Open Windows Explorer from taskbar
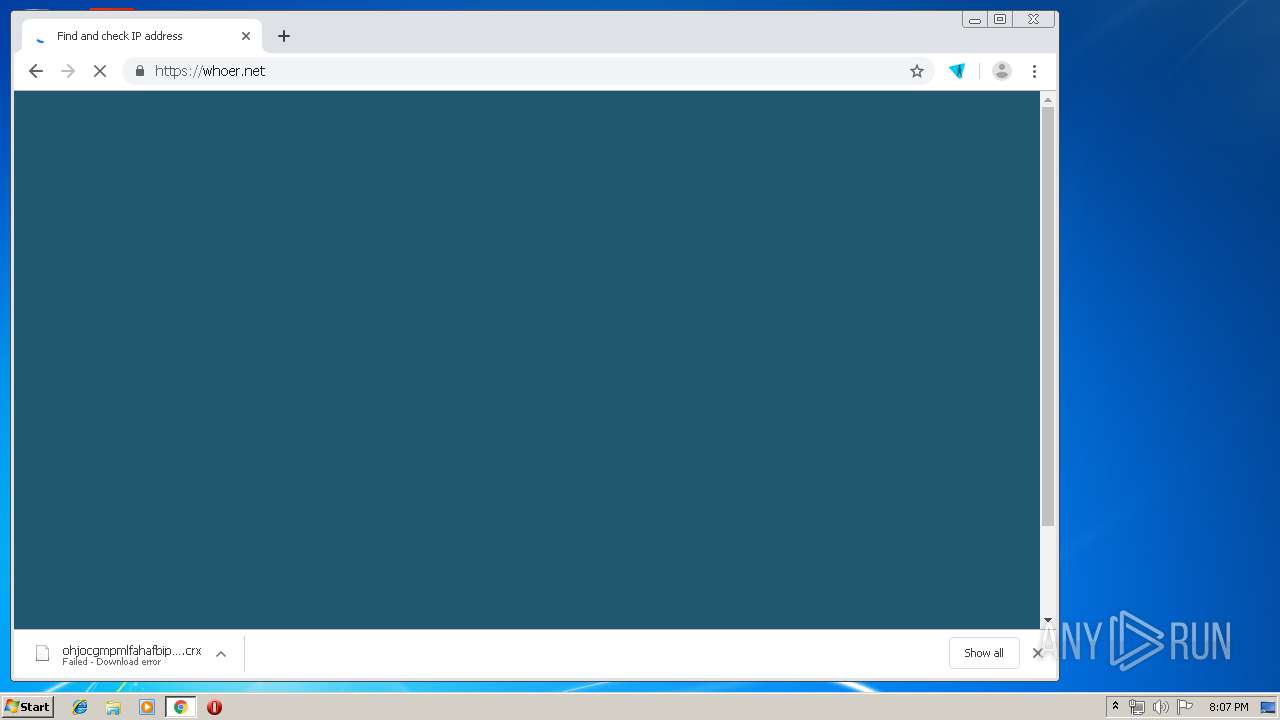The height and width of the screenshot is (720, 1280). 113,707
